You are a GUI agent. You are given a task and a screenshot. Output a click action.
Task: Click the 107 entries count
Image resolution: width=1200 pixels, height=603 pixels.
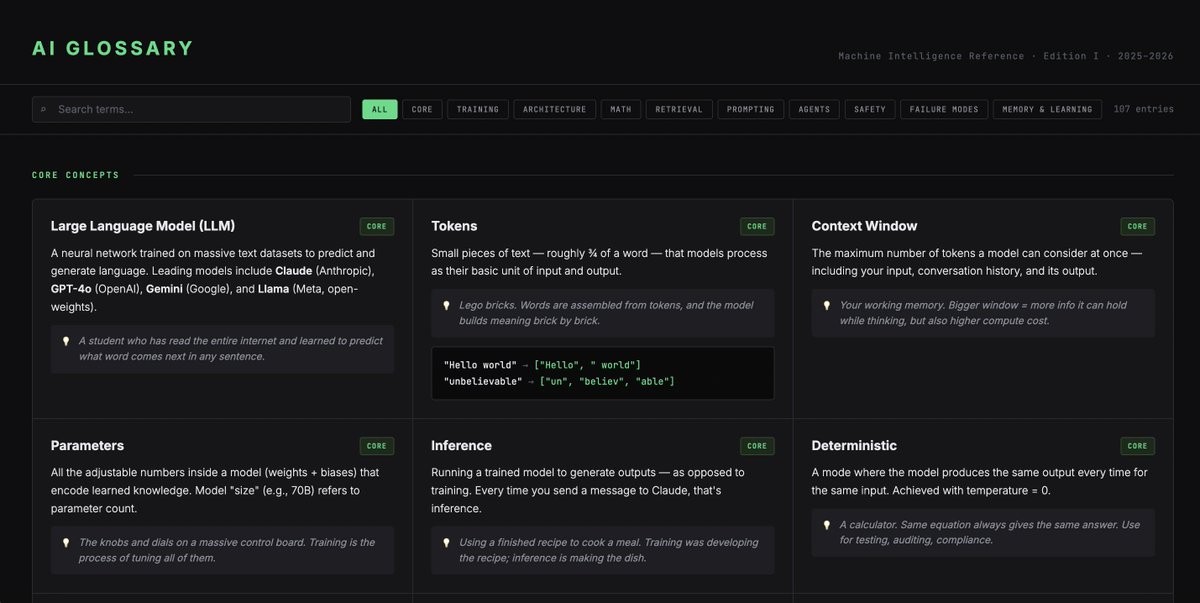[1143, 109]
